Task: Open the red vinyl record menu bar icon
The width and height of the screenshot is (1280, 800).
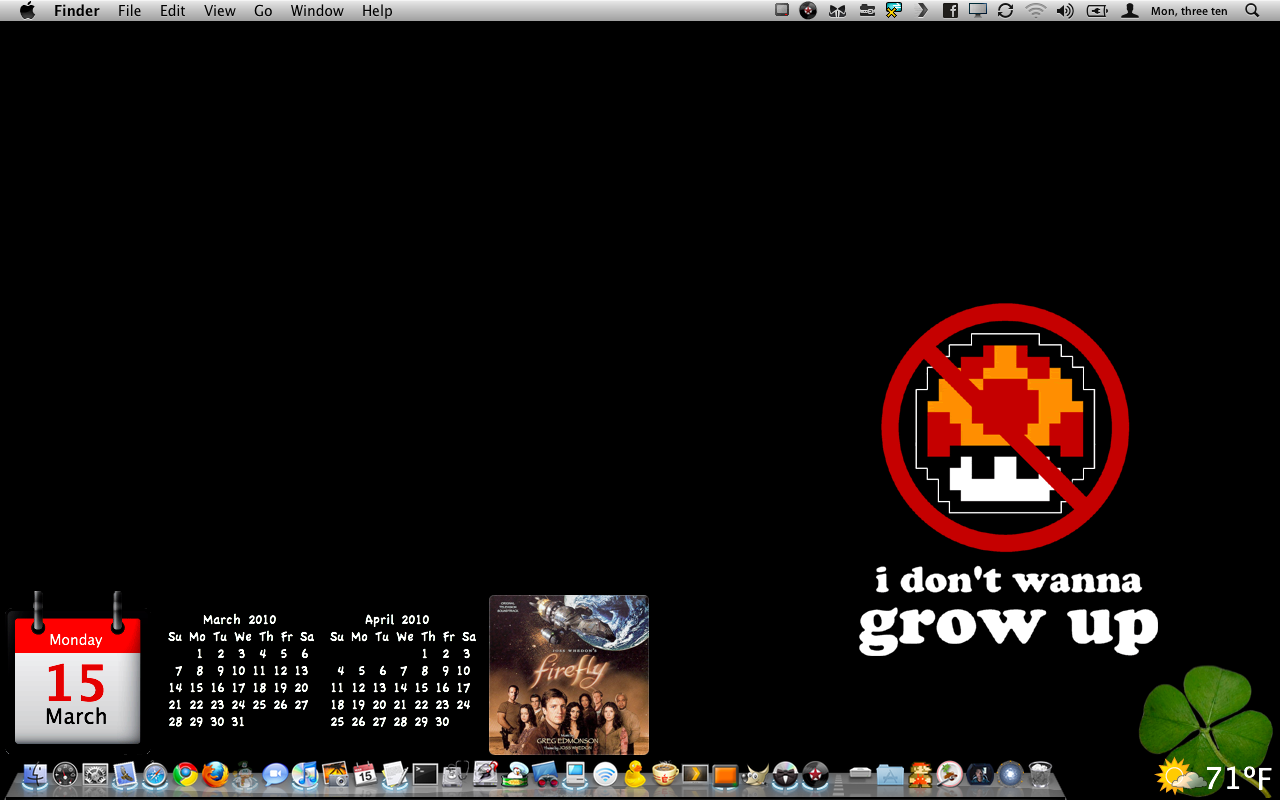Action: coord(809,11)
